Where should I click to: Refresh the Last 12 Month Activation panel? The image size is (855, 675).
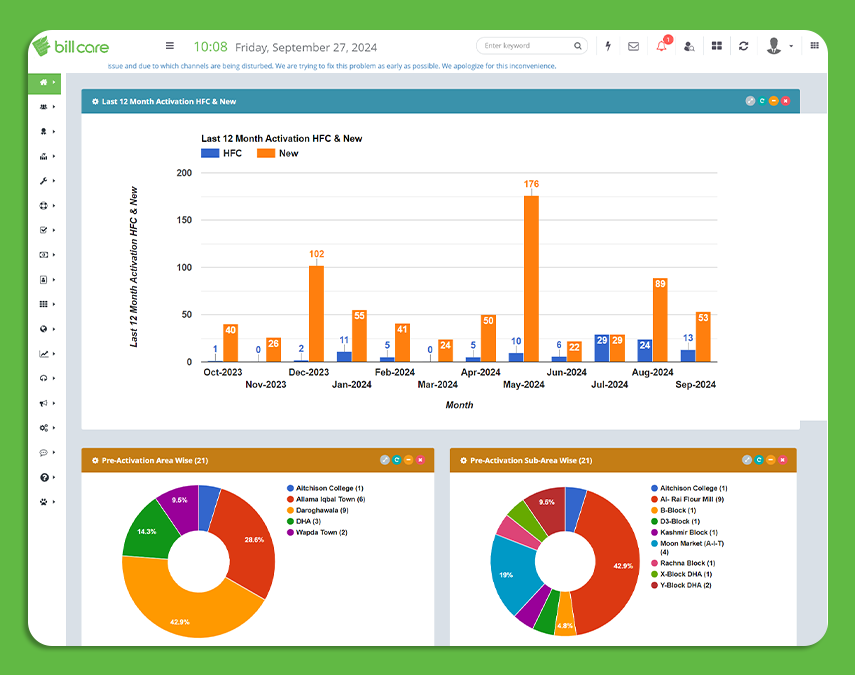[762, 101]
